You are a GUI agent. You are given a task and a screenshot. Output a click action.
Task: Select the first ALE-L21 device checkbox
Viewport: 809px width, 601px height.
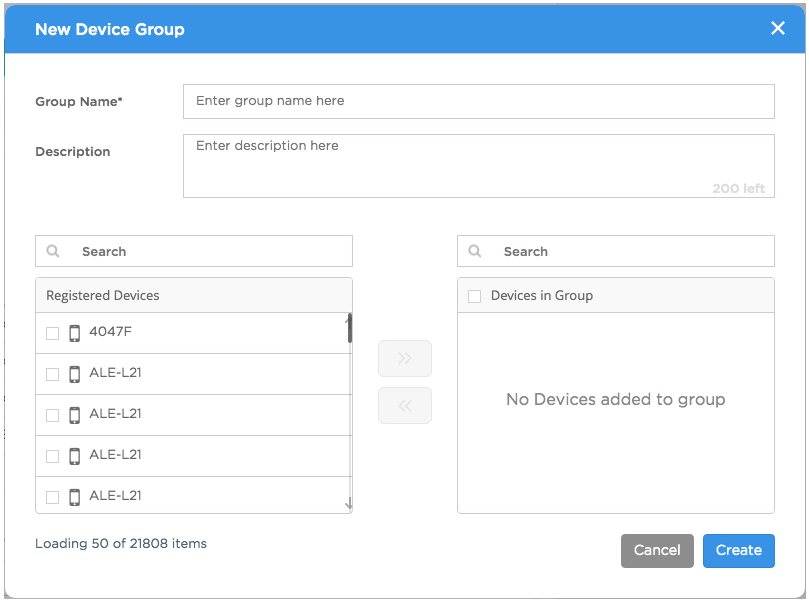[53, 374]
